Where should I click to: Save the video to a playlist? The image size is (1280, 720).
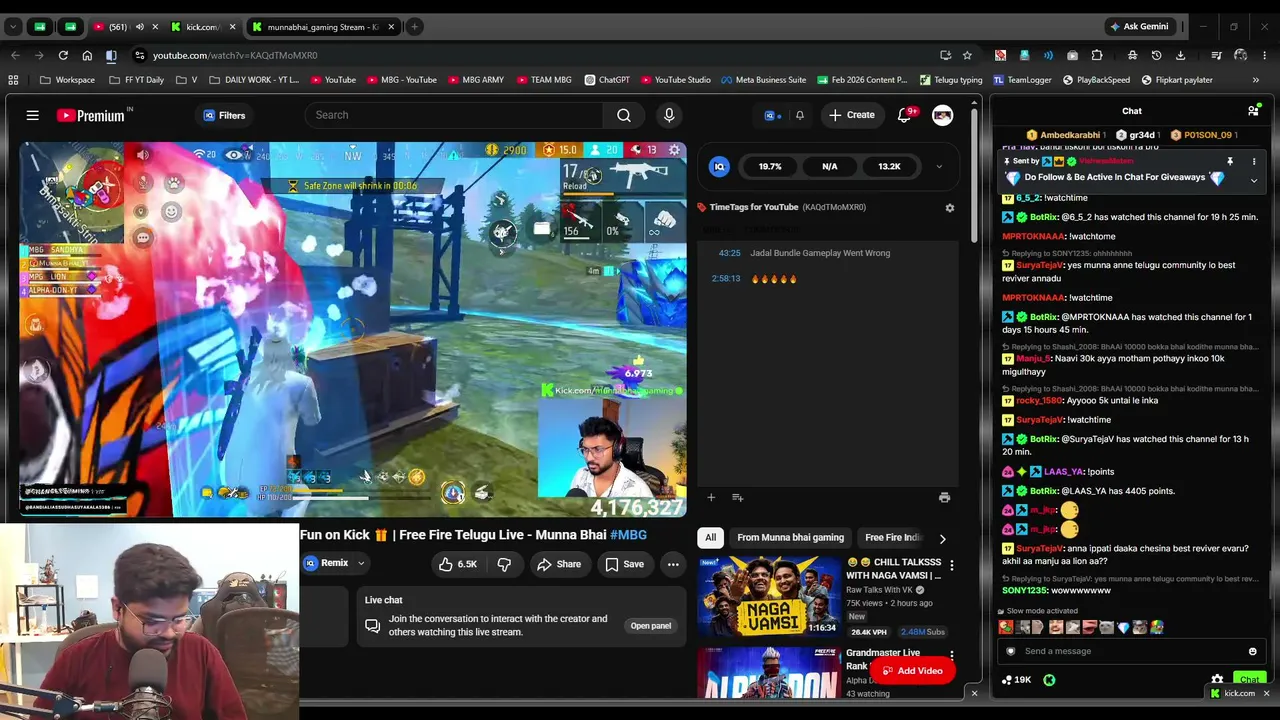pyautogui.click(x=624, y=564)
